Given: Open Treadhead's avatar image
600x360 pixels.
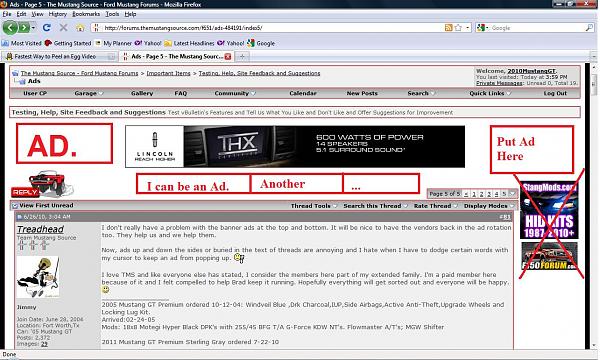Looking at the screenshot, I should coord(38,277).
